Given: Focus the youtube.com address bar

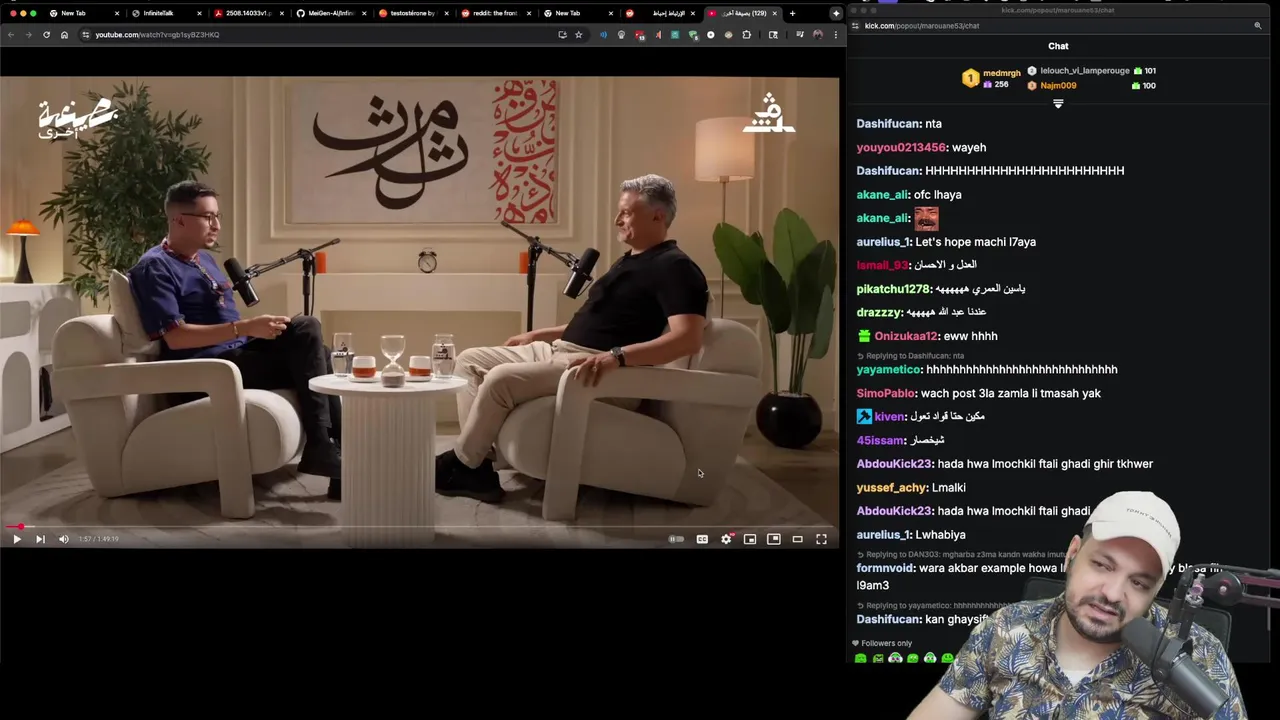Looking at the screenshot, I should coord(320,35).
